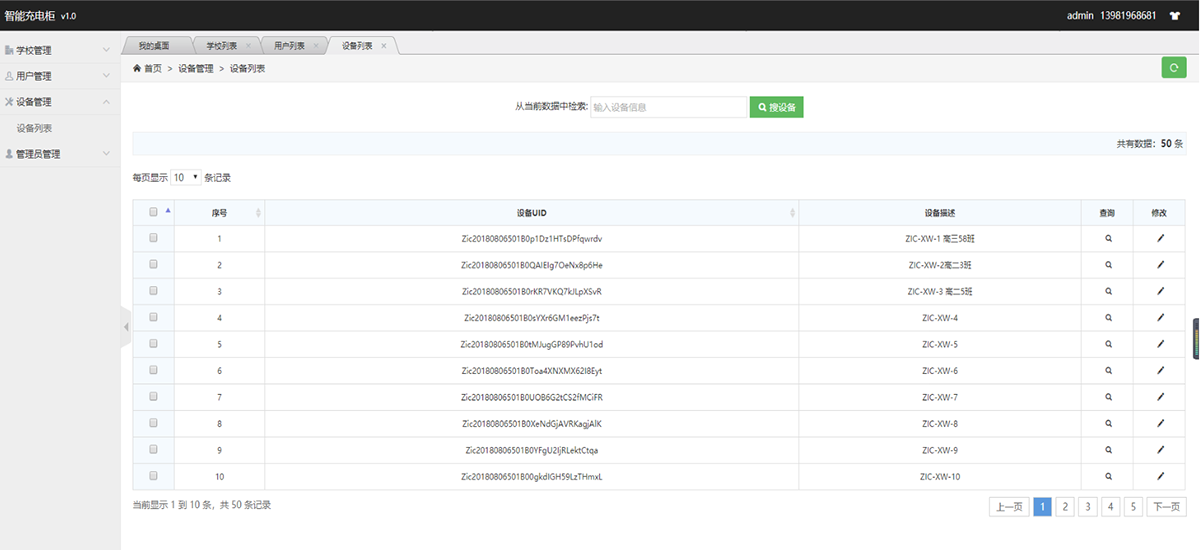The width and height of the screenshot is (1200, 550).
Task: Click the green refresh icon button
Action: tap(1173, 68)
